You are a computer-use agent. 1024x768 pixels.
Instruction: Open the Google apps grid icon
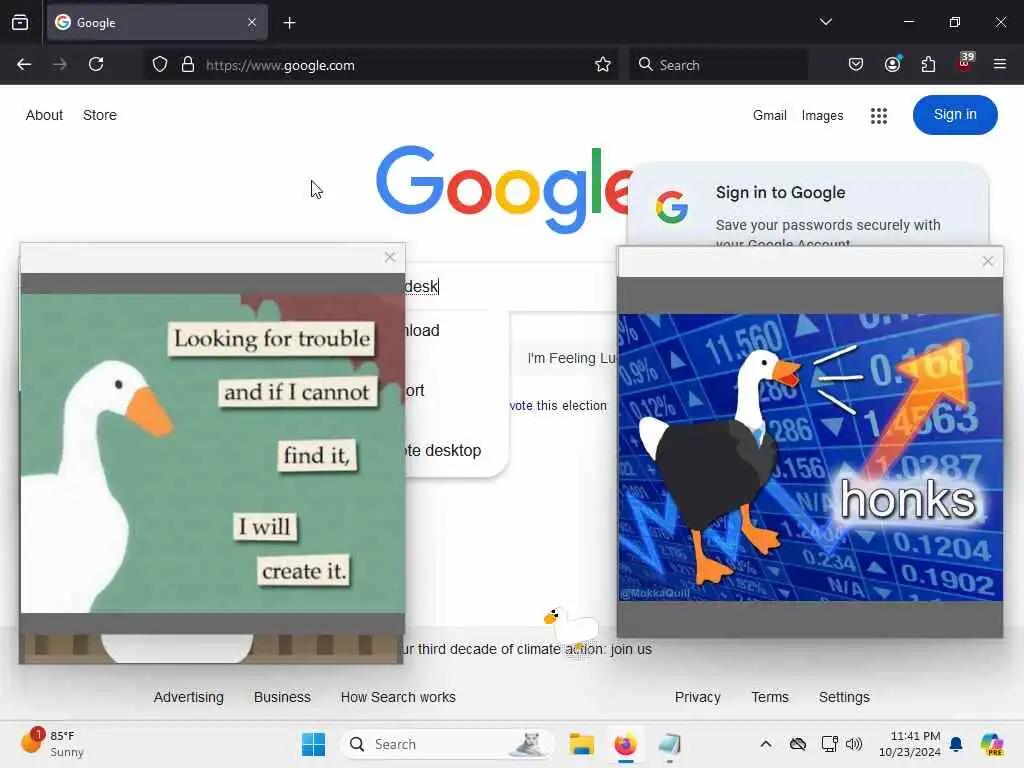coord(878,116)
